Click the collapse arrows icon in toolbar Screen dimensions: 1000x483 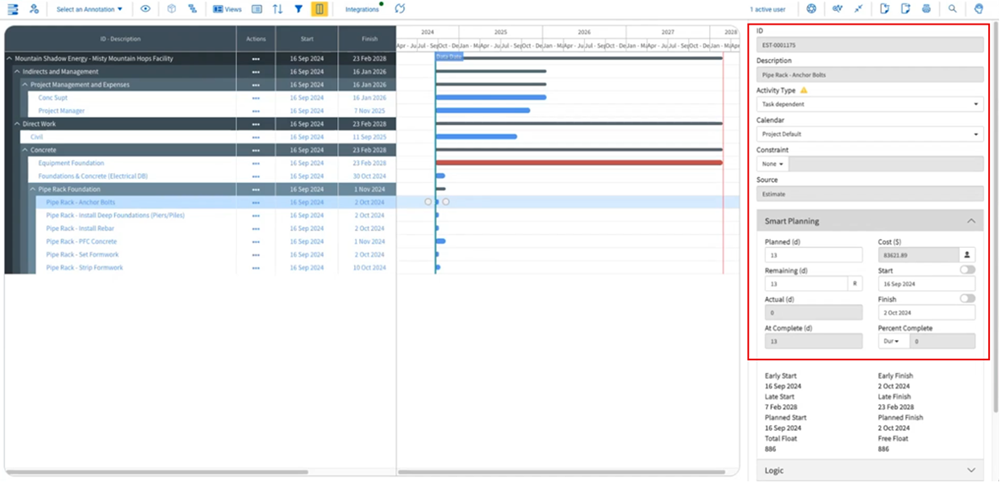pos(858,9)
